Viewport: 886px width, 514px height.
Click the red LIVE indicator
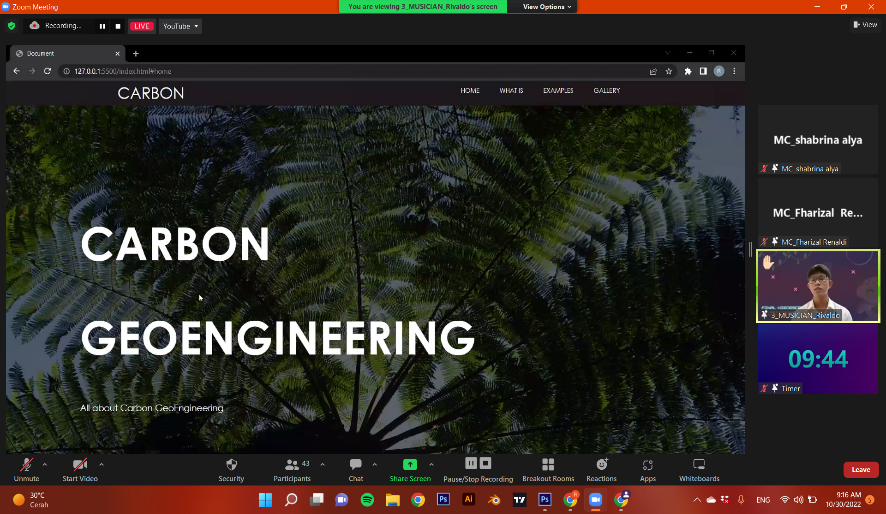pyautogui.click(x=142, y=26)
